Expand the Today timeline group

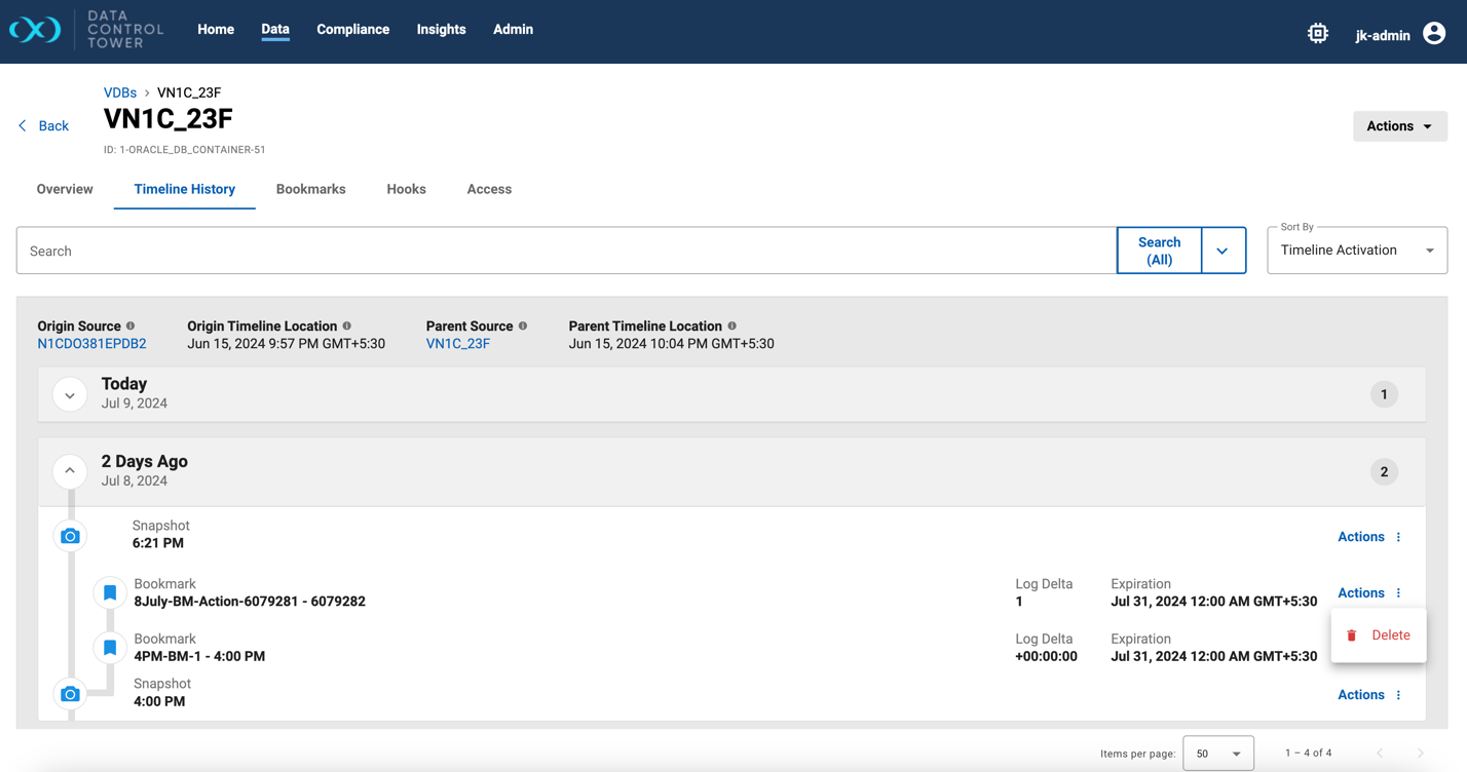click(x=70, y=395)
